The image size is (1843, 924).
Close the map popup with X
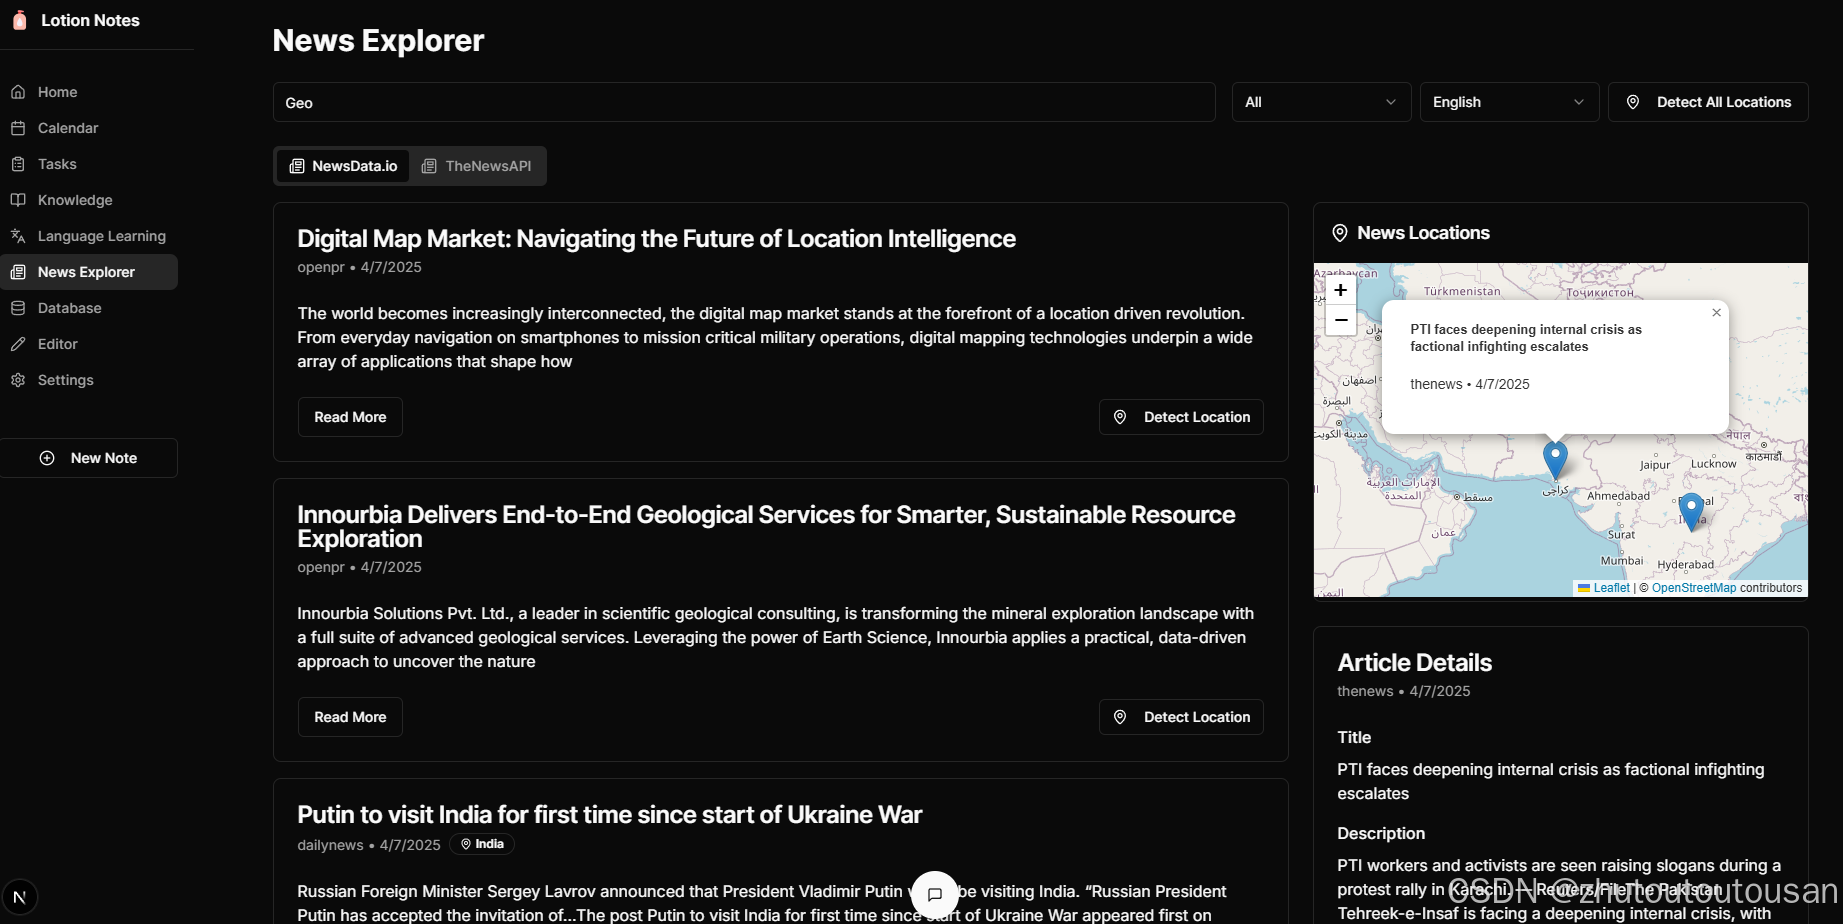point(1717,313)
